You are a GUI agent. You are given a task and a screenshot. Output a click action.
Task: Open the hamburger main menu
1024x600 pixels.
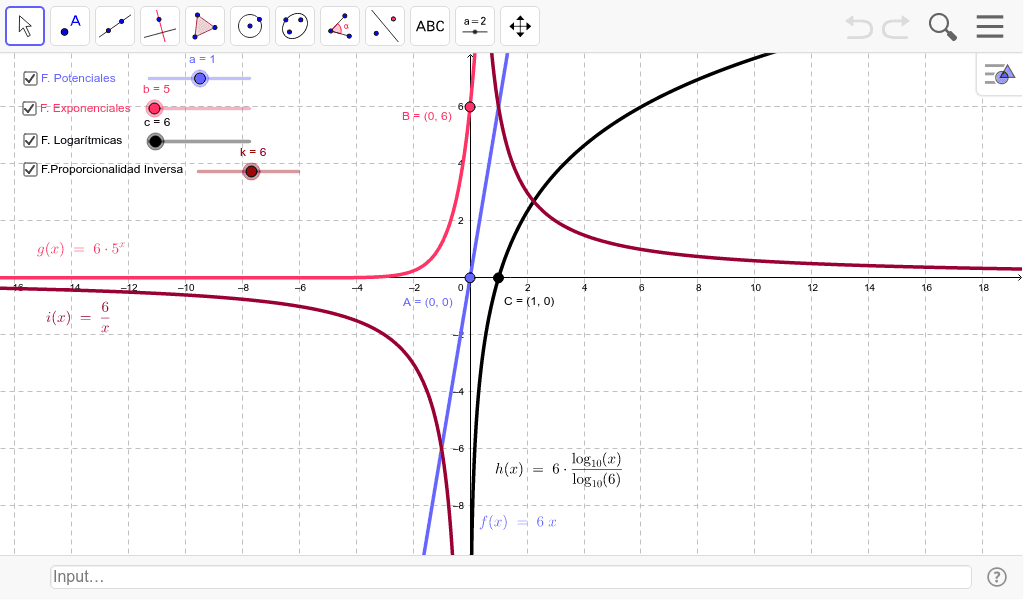(990, 27)
